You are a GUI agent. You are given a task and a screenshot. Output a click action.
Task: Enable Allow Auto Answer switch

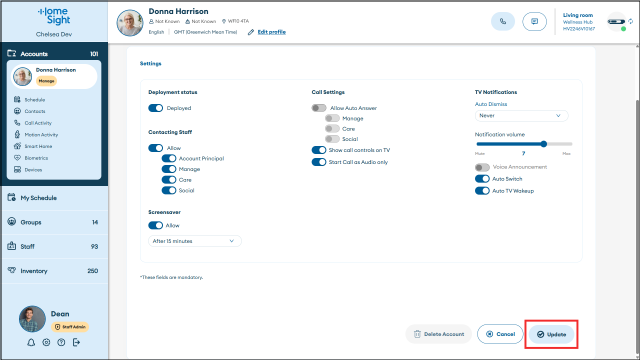click(319, 108)
